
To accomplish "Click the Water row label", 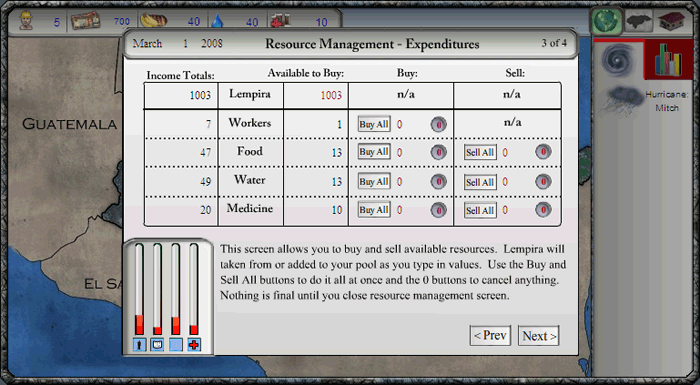I will [250, 180].
